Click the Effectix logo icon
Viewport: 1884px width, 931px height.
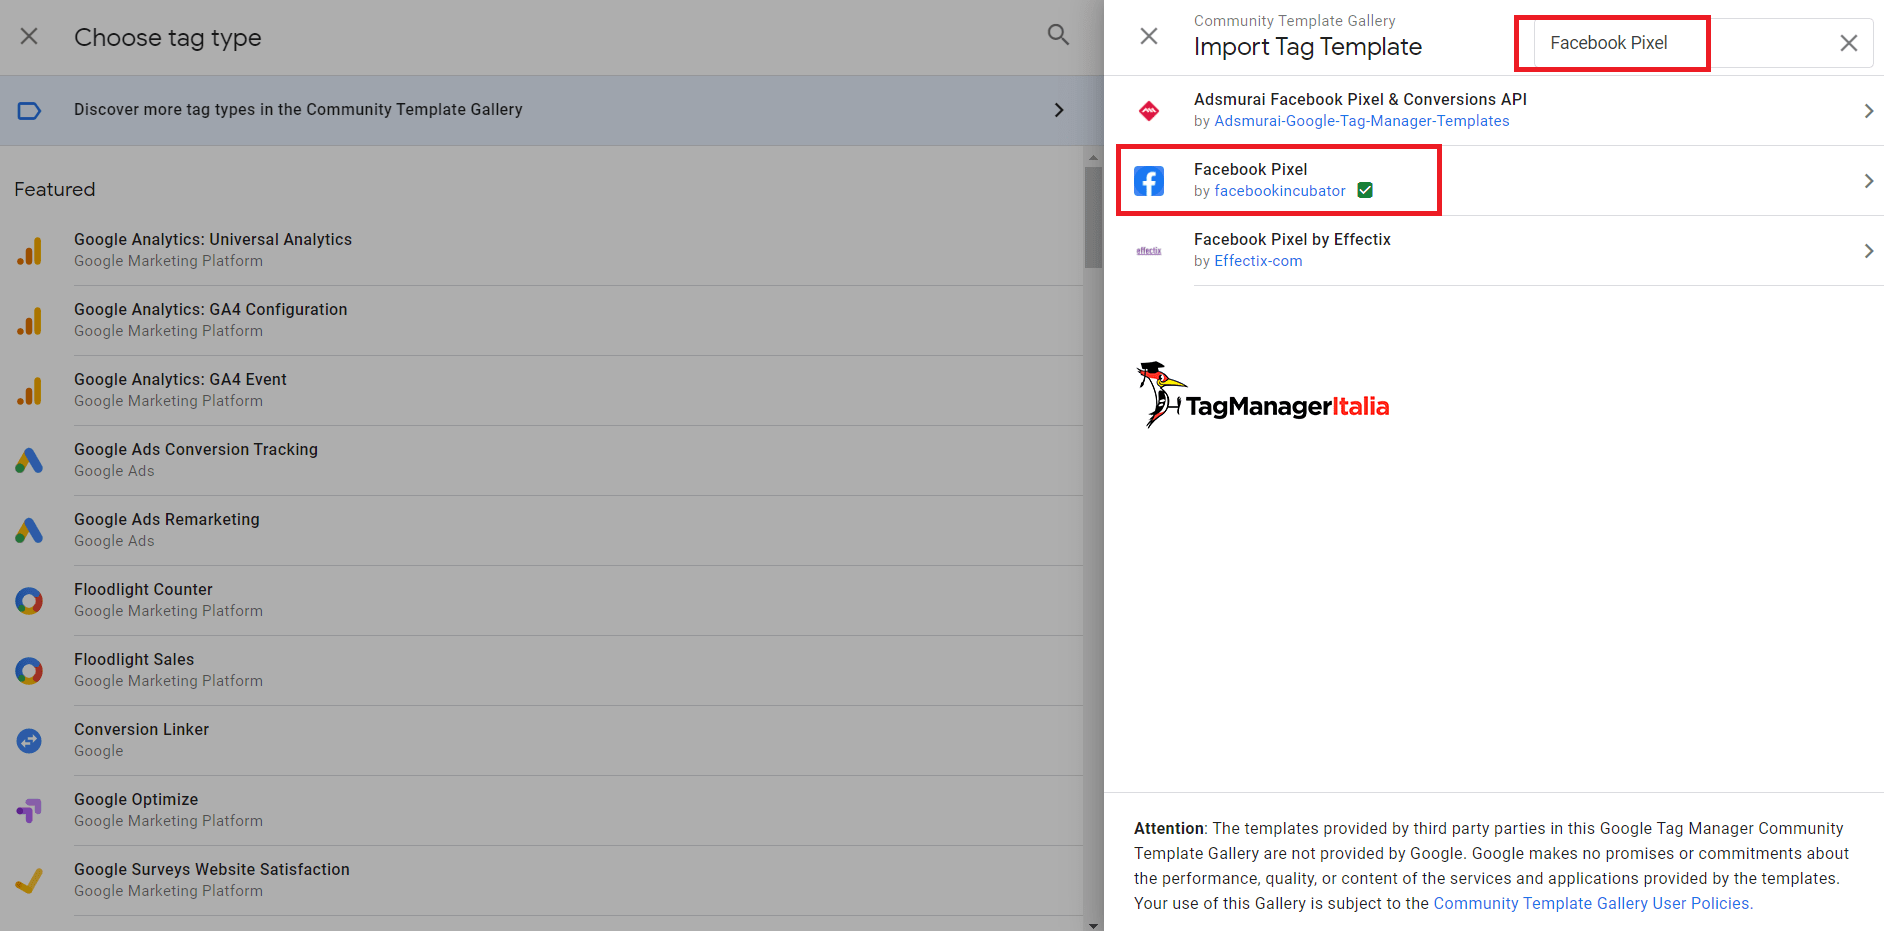click(1149, 251)
